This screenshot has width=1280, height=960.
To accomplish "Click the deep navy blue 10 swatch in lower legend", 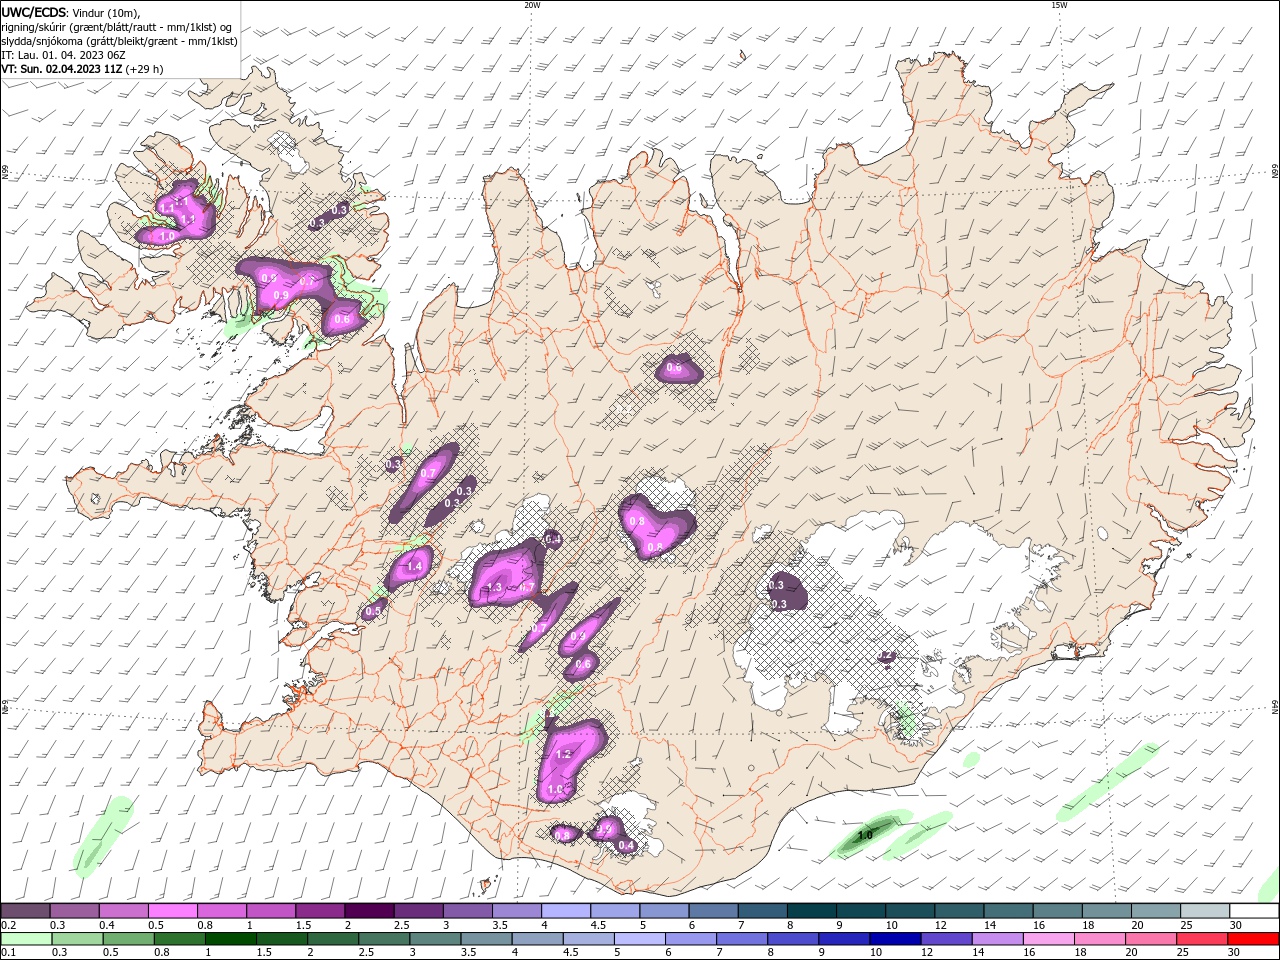I will coord(895,939).
